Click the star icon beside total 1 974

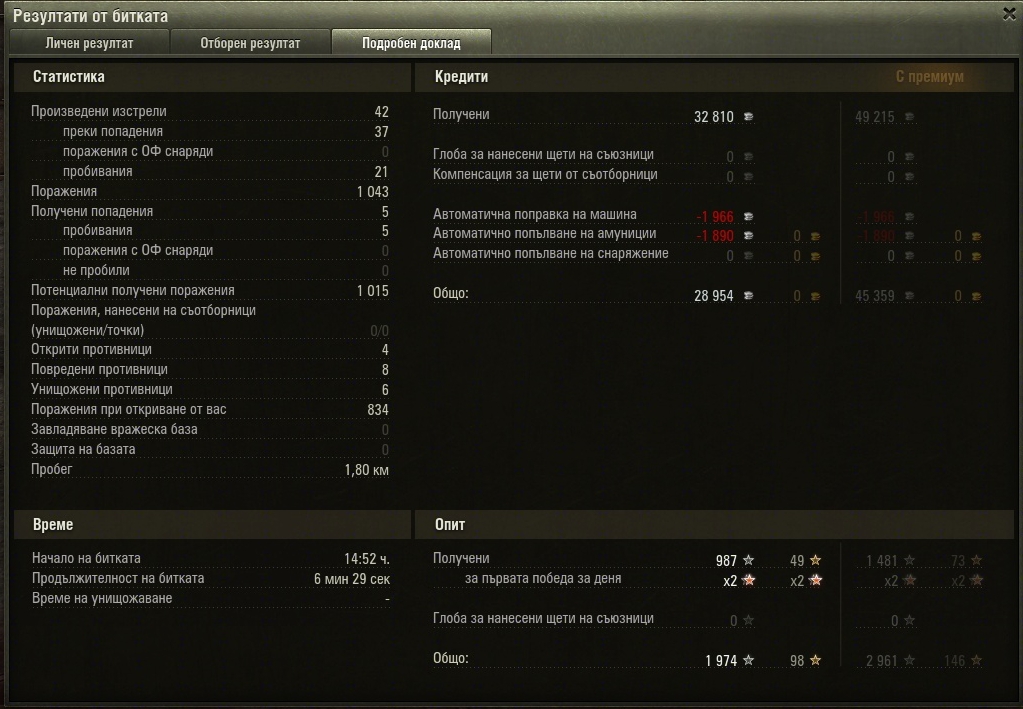(x=748, y=660)
